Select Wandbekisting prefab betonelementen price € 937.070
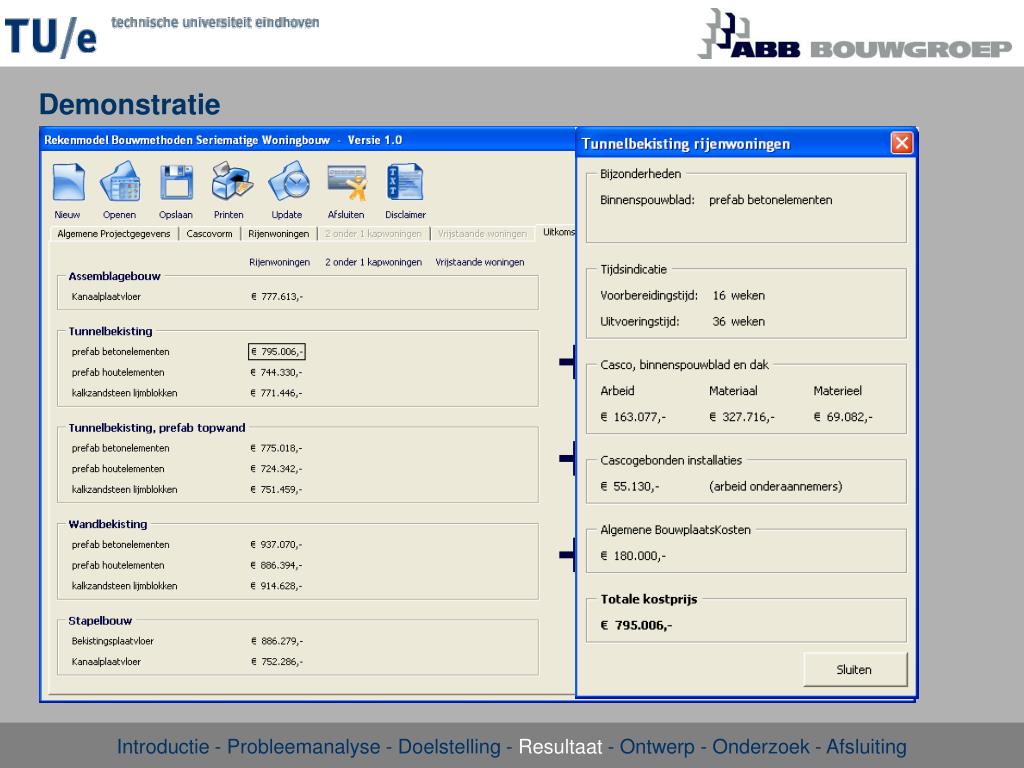Image resolution: width=1024 pixels, height=768 pixels. [277, 545]
